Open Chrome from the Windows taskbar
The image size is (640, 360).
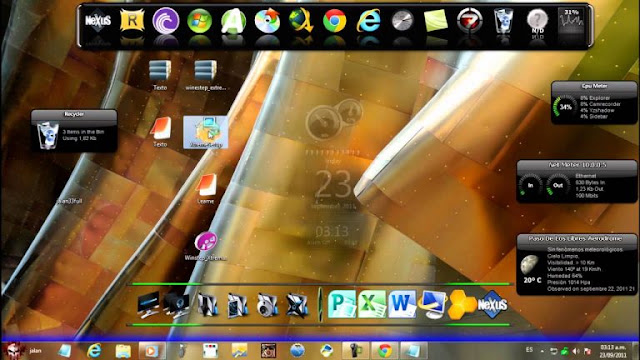pos(384,351)
